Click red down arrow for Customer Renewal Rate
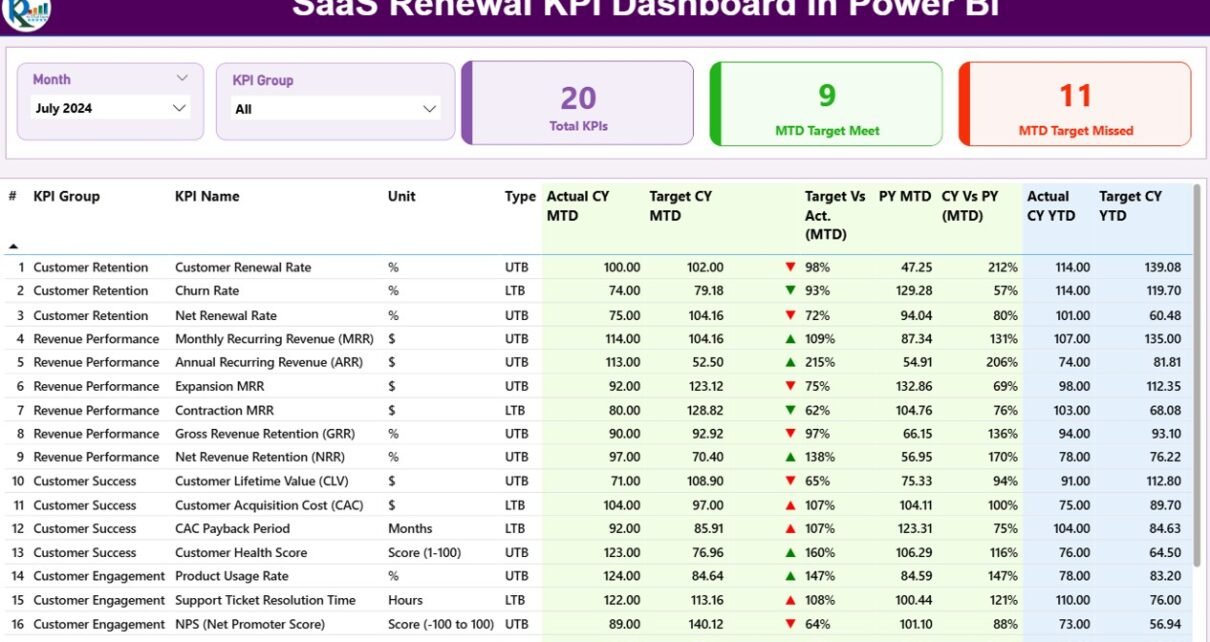Image resolution: width=1210 pixels, height=642 pixels. [790, 267]
